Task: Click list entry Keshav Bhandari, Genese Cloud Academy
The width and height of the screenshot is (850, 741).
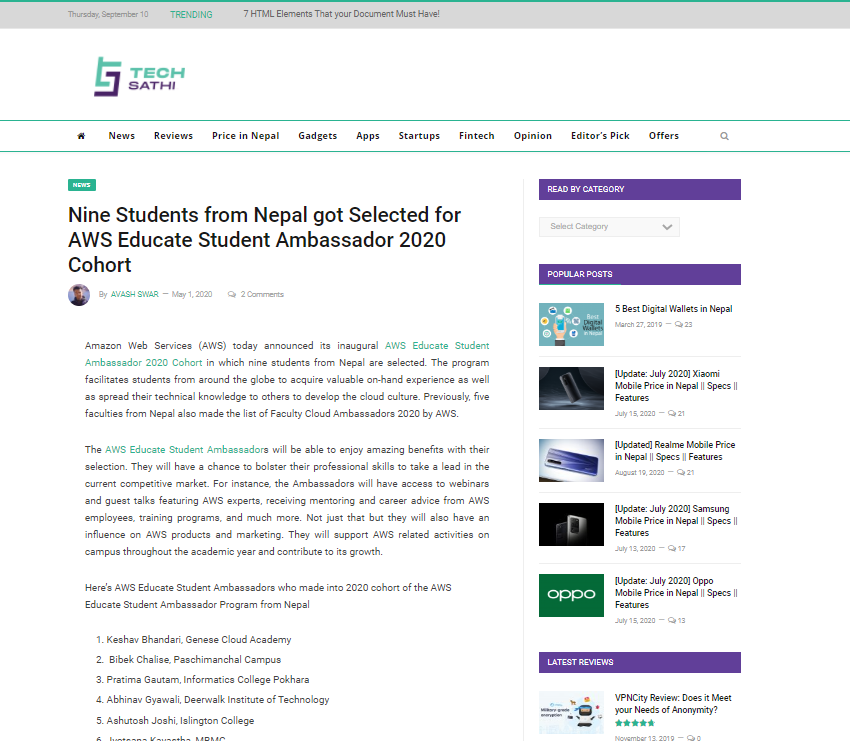Action: click(199, 640)
